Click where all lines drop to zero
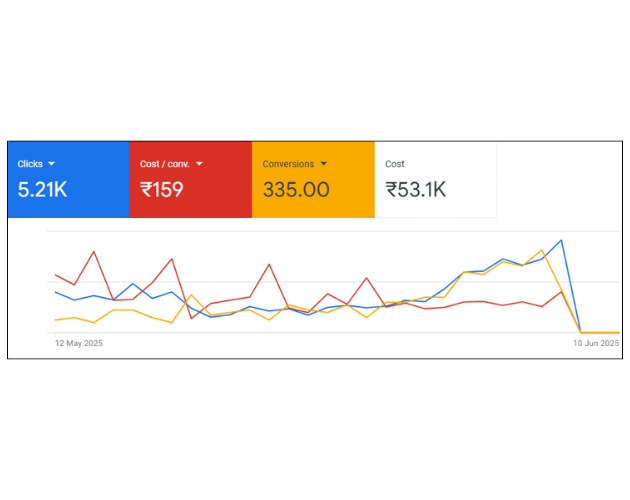The height and width of the screenshot is (500, 630). pos(582,332)
